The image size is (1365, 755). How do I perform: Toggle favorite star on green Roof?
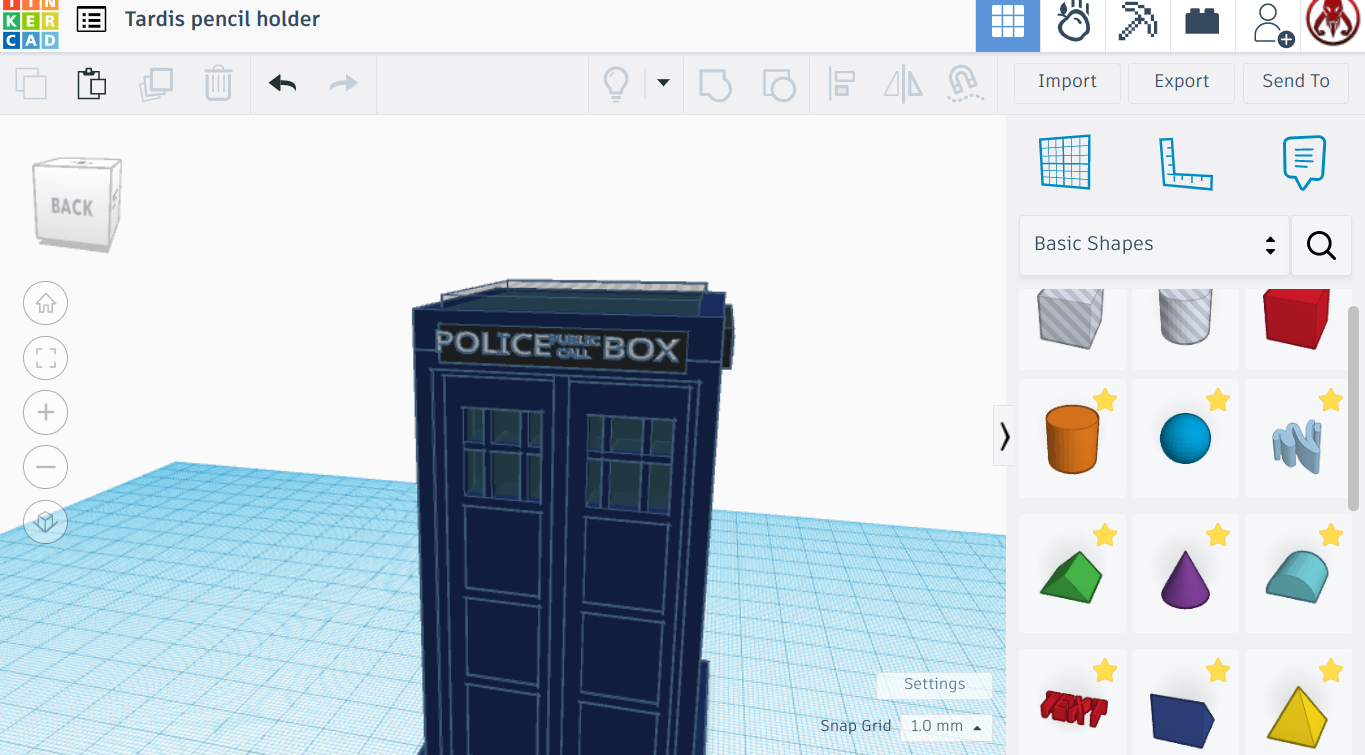coord(1105,536)
